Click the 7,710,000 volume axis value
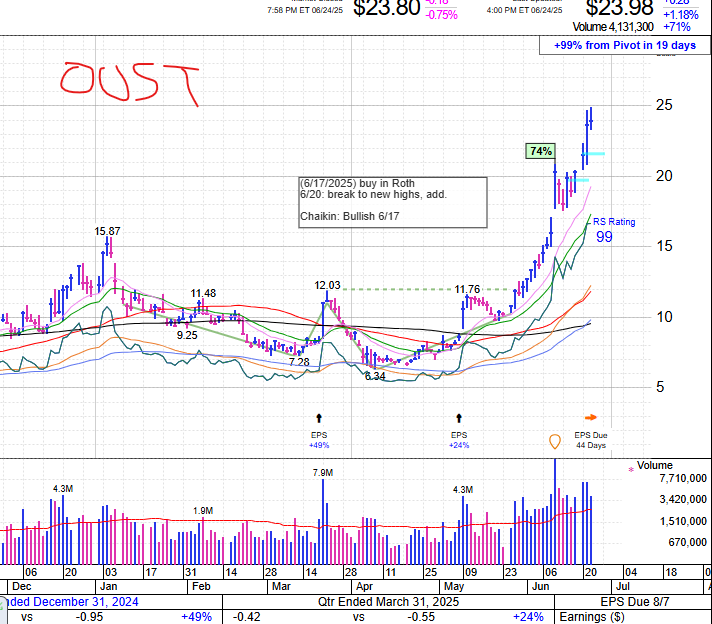 pos(683,478)
